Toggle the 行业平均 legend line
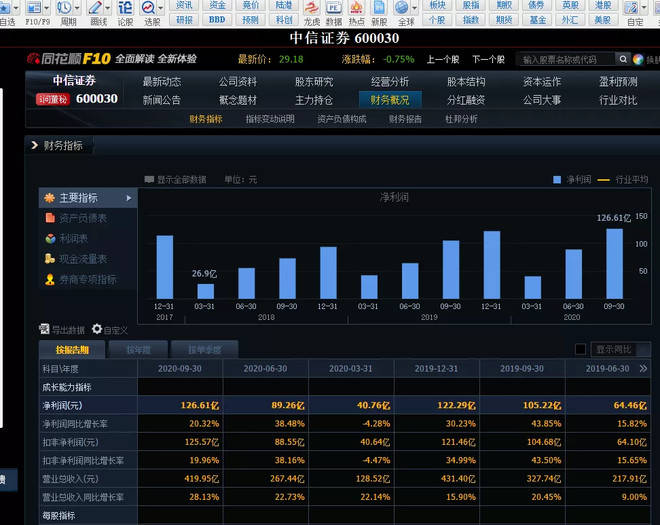Viewport: 660px width, 525px height. (623, 180)
